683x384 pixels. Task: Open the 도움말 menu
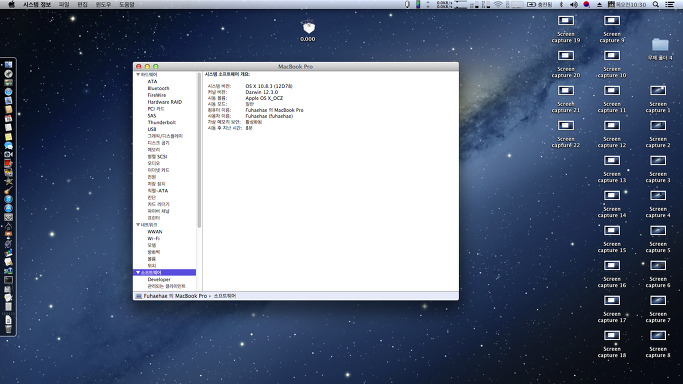pyautogui.click(x=127, y=4)
